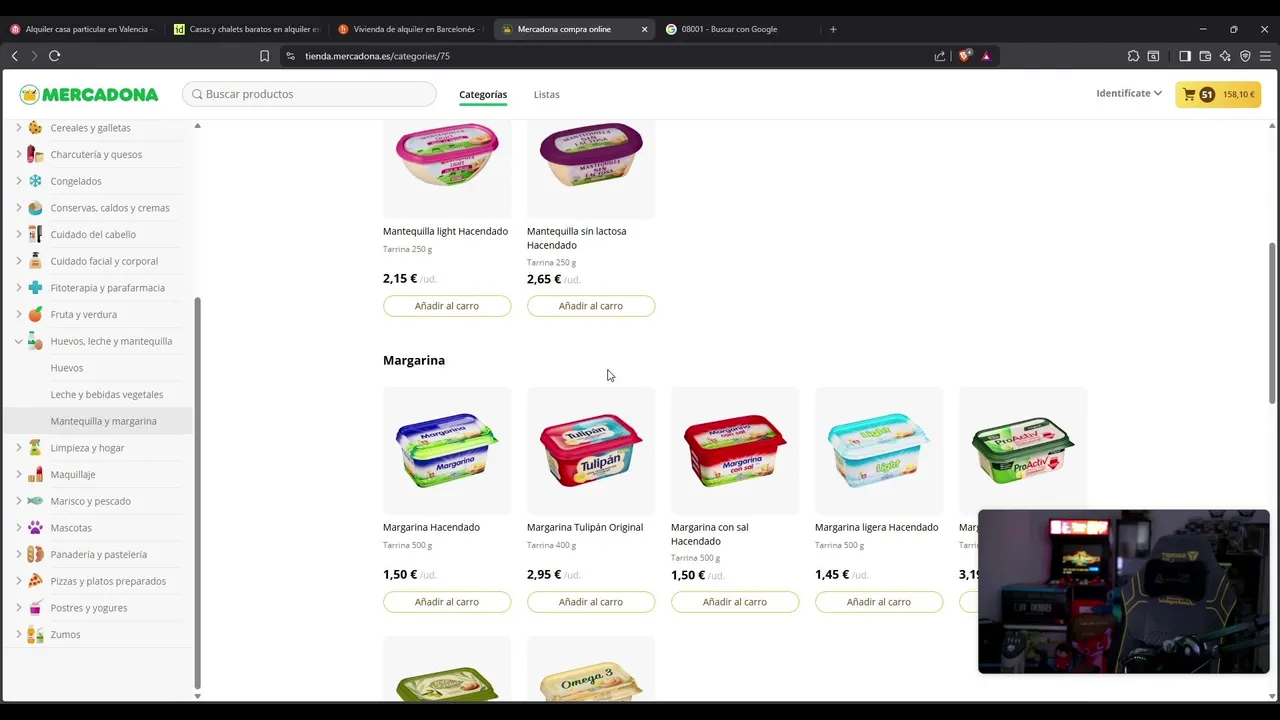Click the Mercadona logo
The image size is (1280, 720).
[x=89, y=94]
